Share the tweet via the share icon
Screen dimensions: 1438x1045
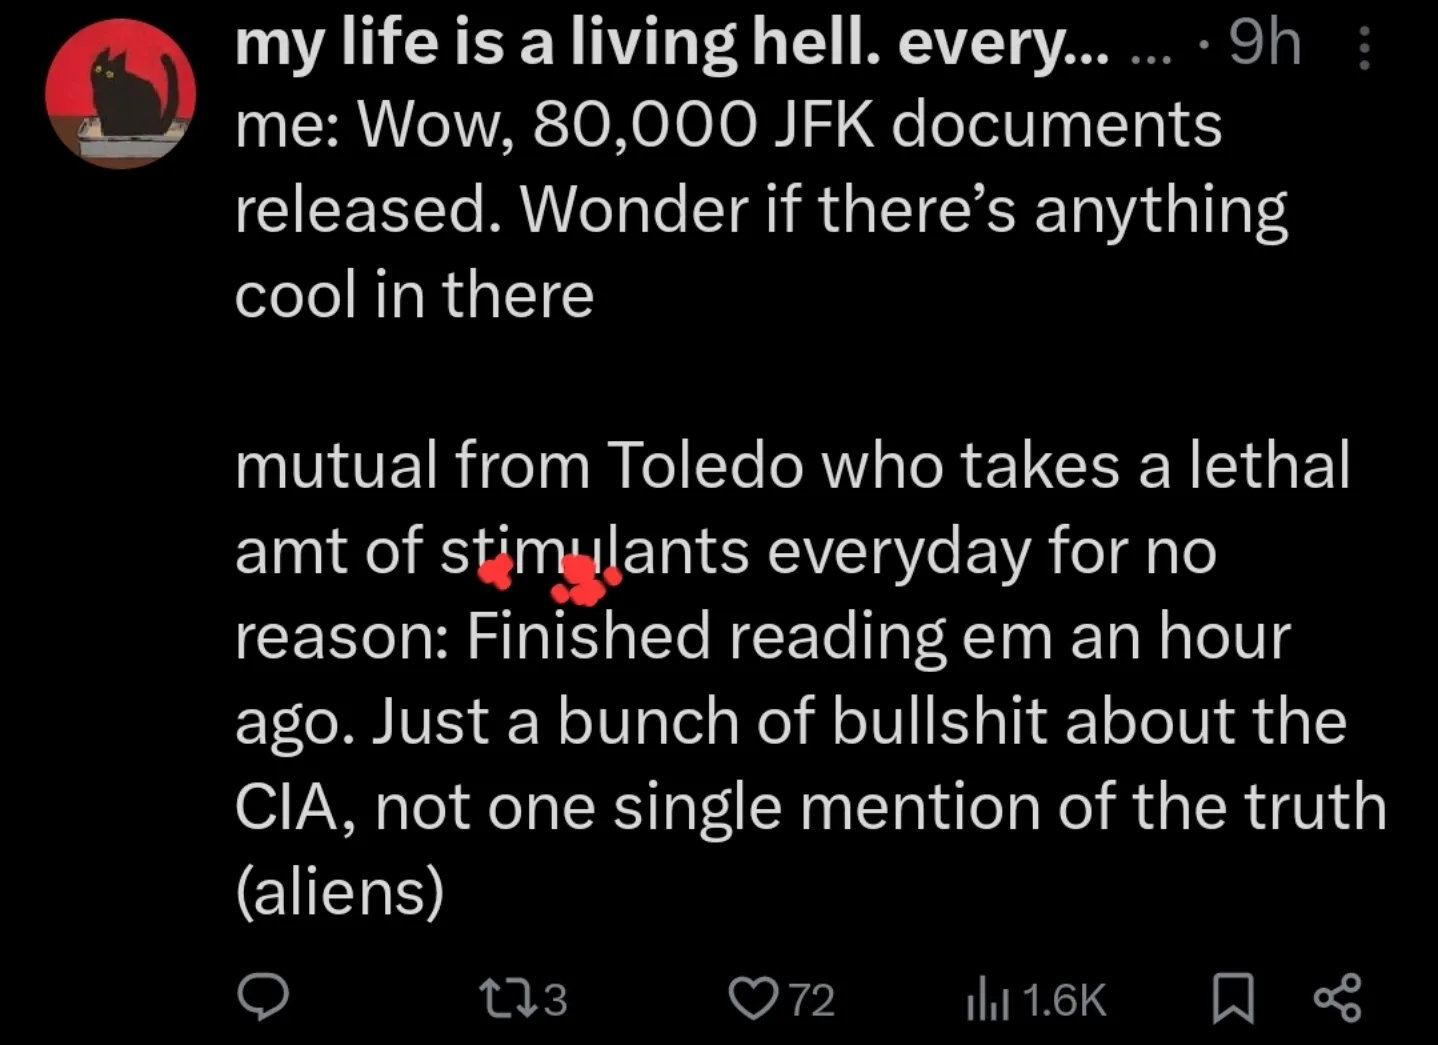tap(1336, 998)
